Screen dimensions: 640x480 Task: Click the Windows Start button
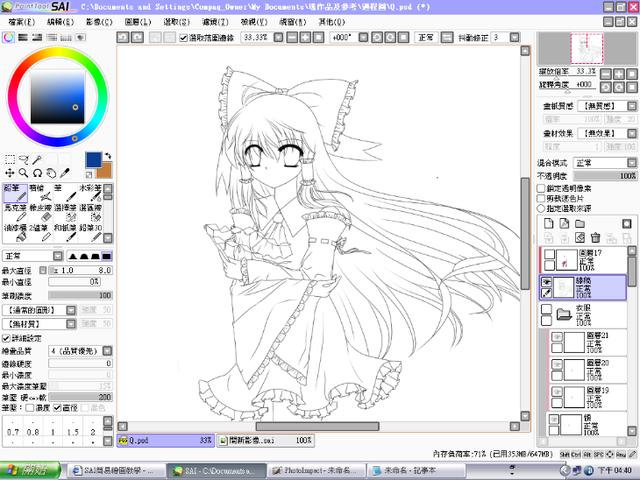point(30,471)
